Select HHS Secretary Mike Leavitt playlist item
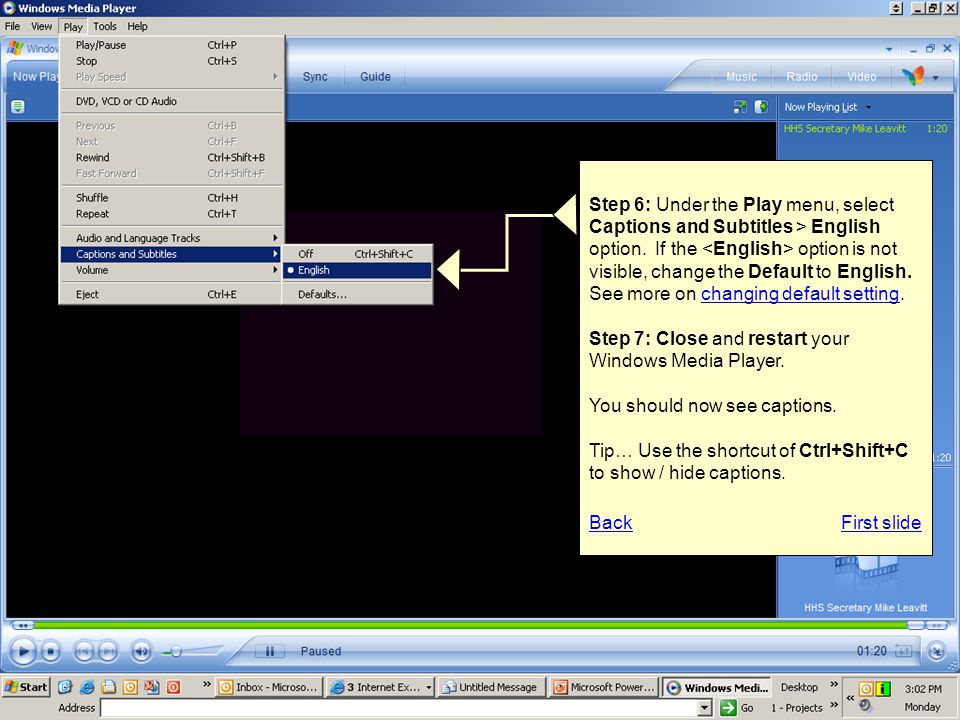This screenshot has height=720, width=960. click(865, 129)
